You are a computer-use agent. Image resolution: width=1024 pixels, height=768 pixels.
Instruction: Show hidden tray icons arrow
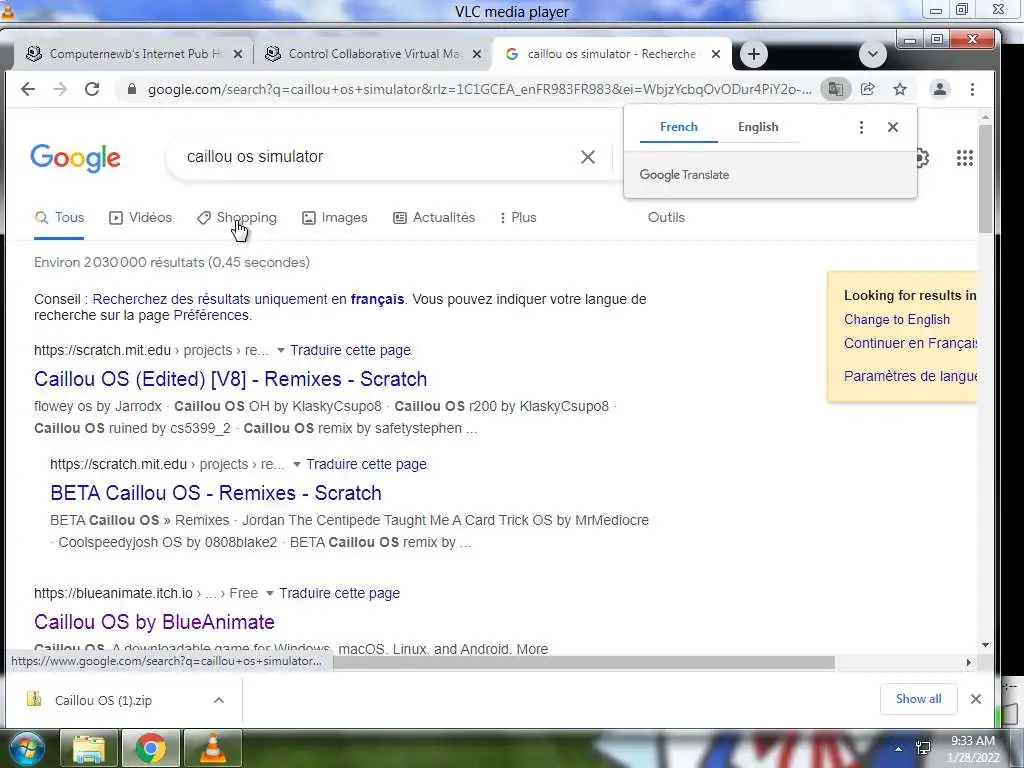899,748
